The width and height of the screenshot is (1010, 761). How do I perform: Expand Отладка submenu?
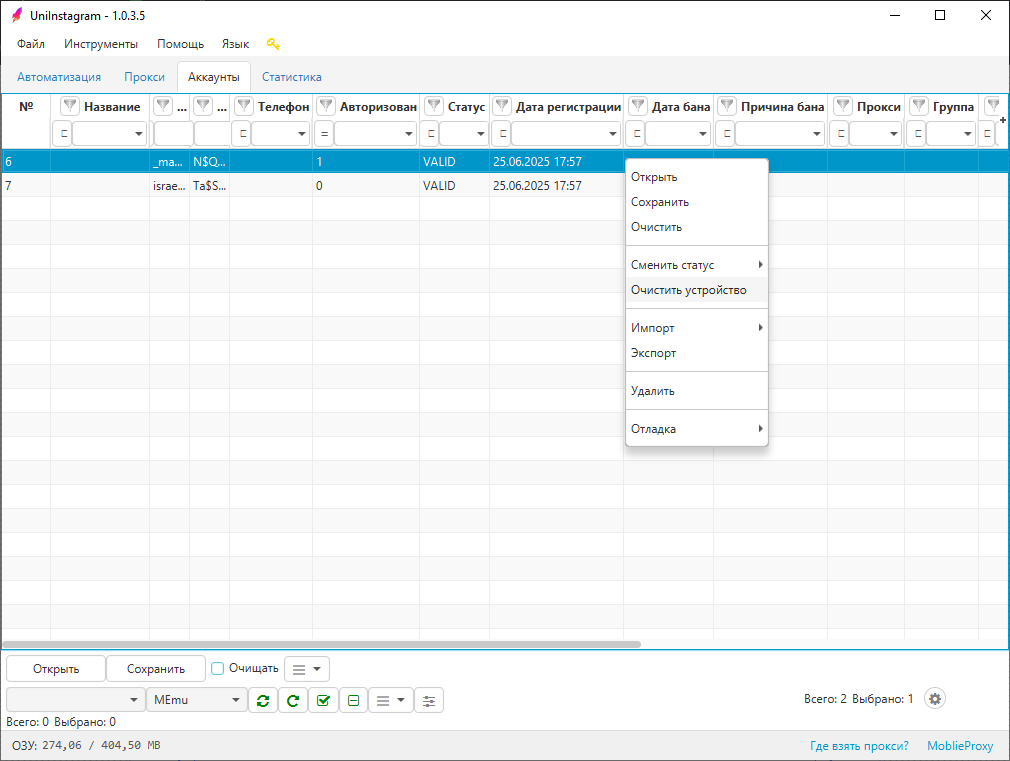coord(697,429)
